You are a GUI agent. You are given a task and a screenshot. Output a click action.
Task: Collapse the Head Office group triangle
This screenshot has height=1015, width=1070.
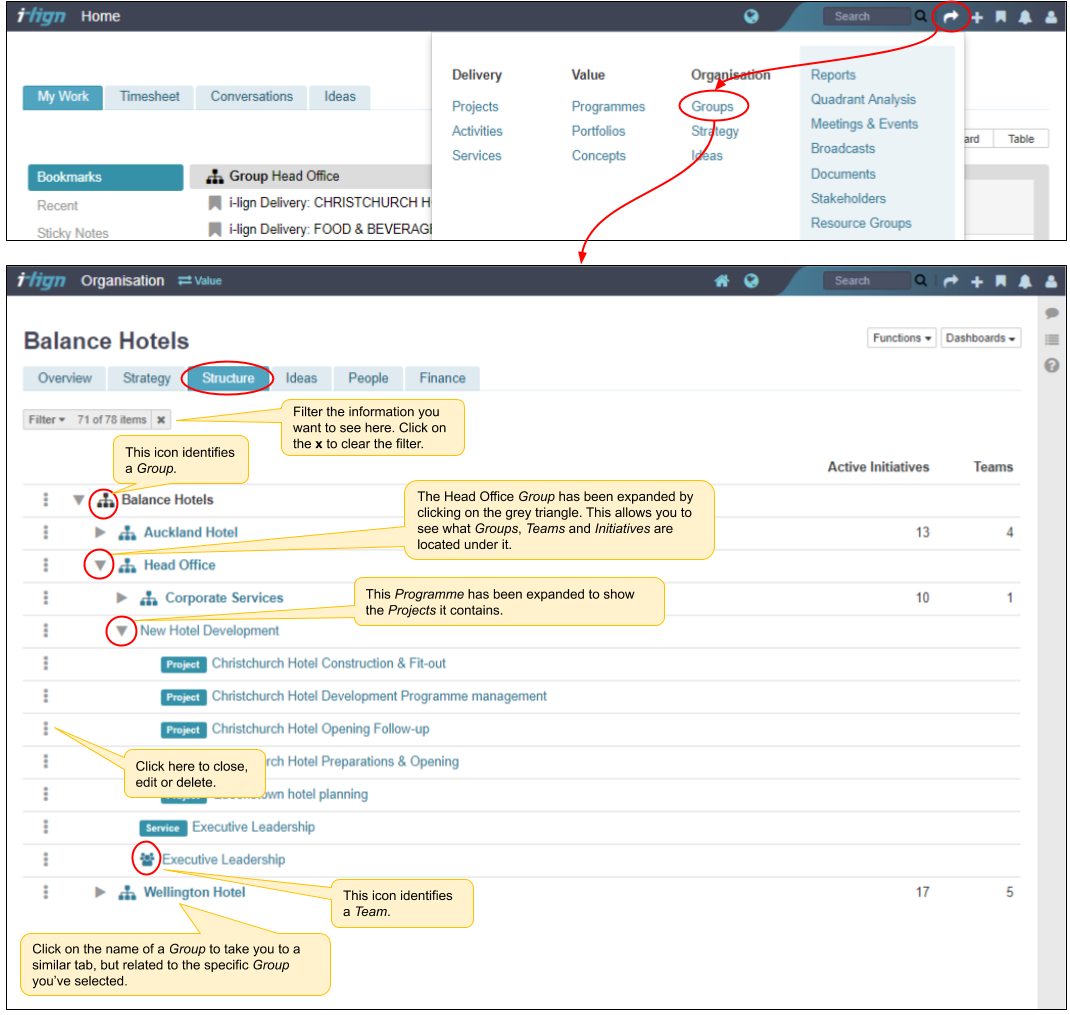[x=100, y=565]
